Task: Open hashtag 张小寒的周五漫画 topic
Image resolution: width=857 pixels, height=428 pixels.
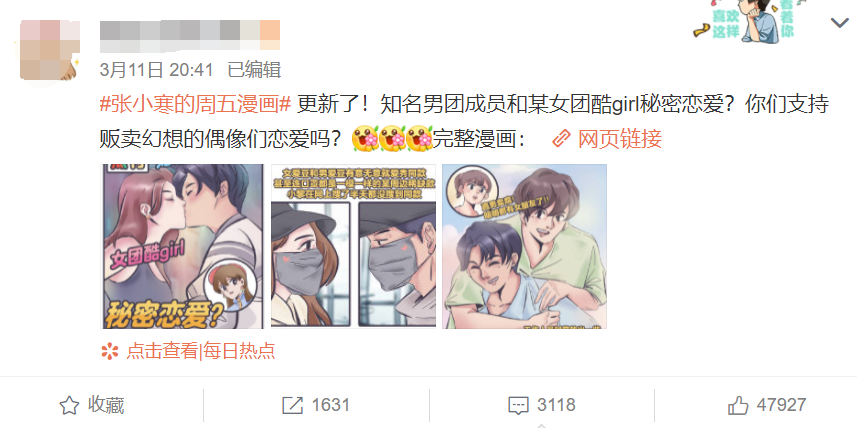Action: (x=196, y=103)
